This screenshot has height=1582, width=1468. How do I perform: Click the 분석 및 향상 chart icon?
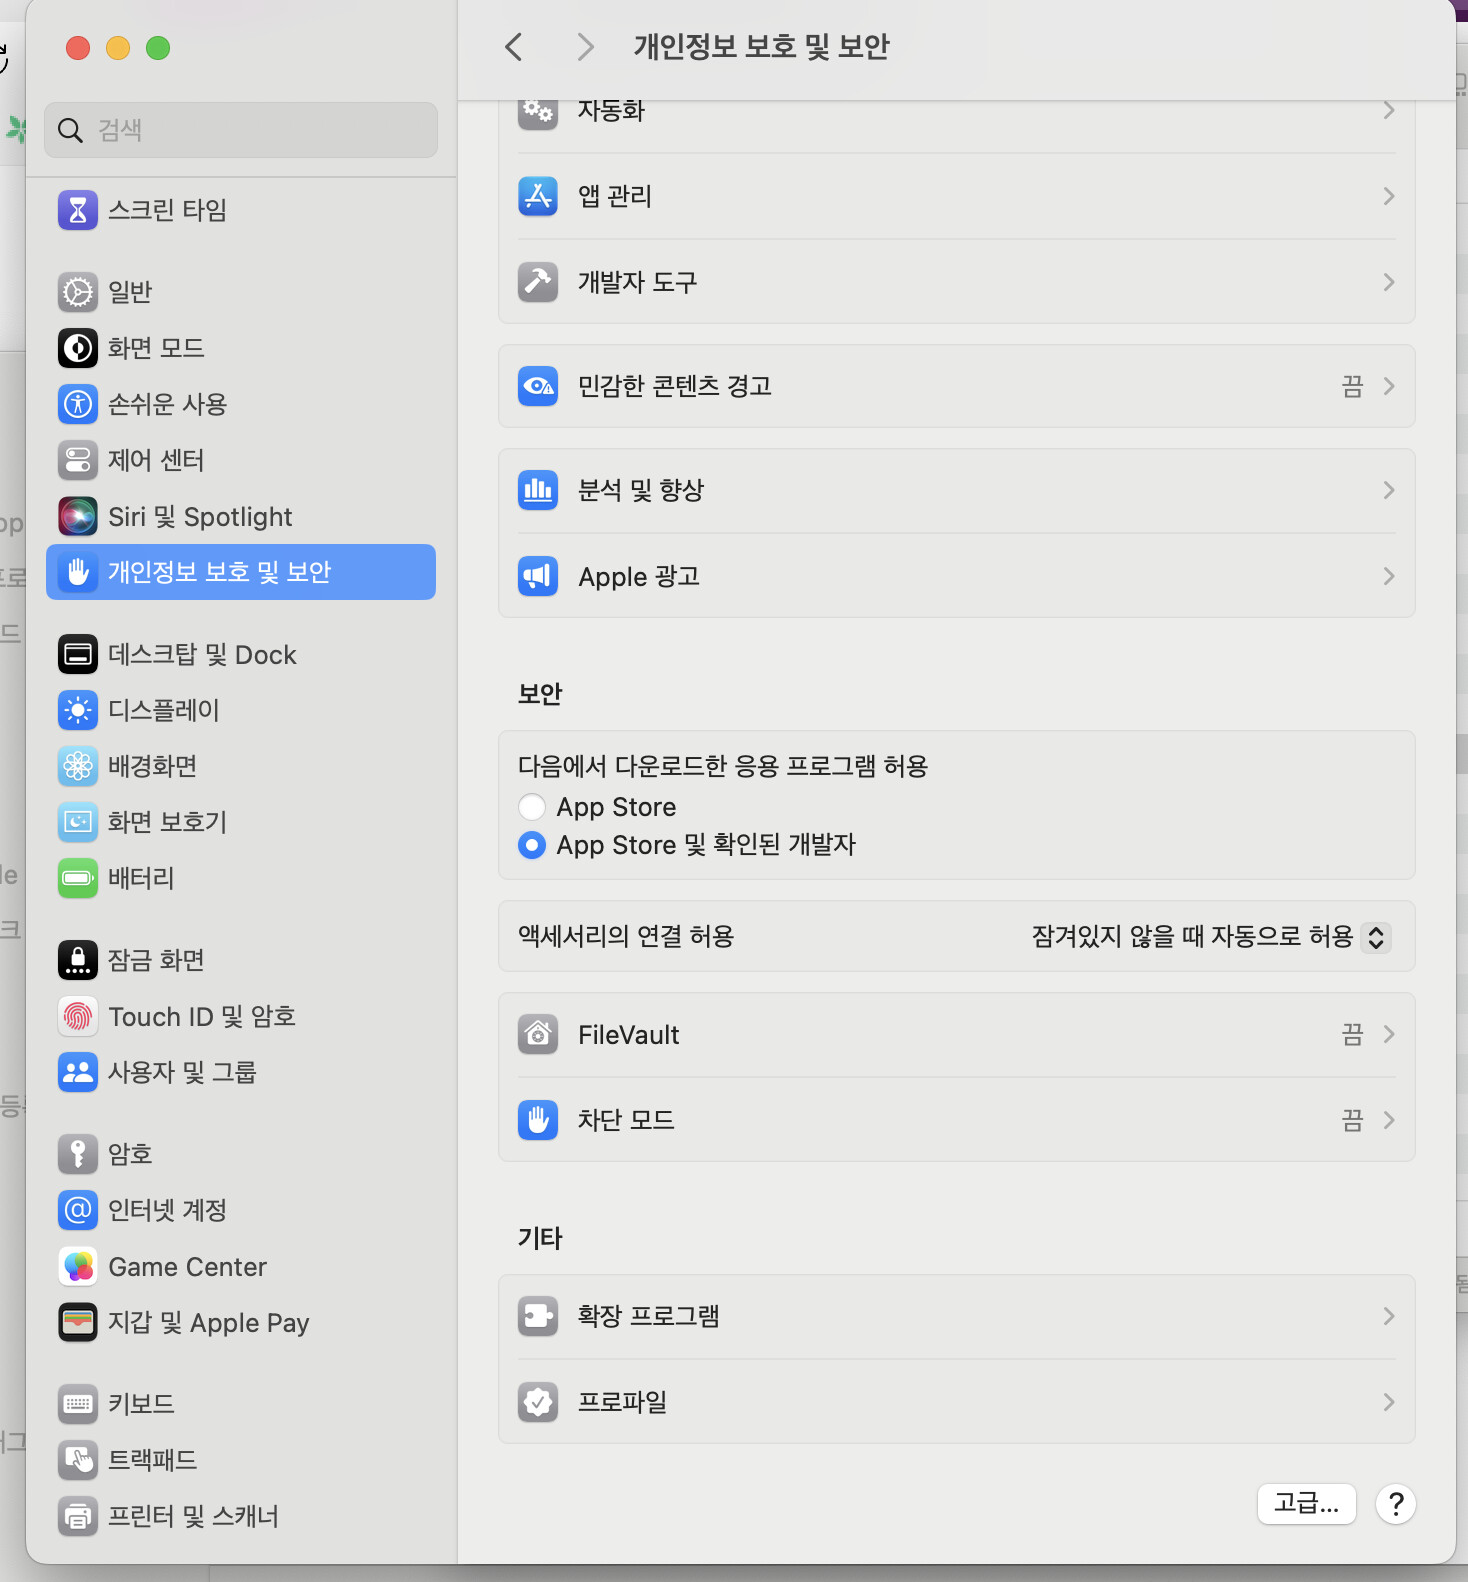click(538, 490)
